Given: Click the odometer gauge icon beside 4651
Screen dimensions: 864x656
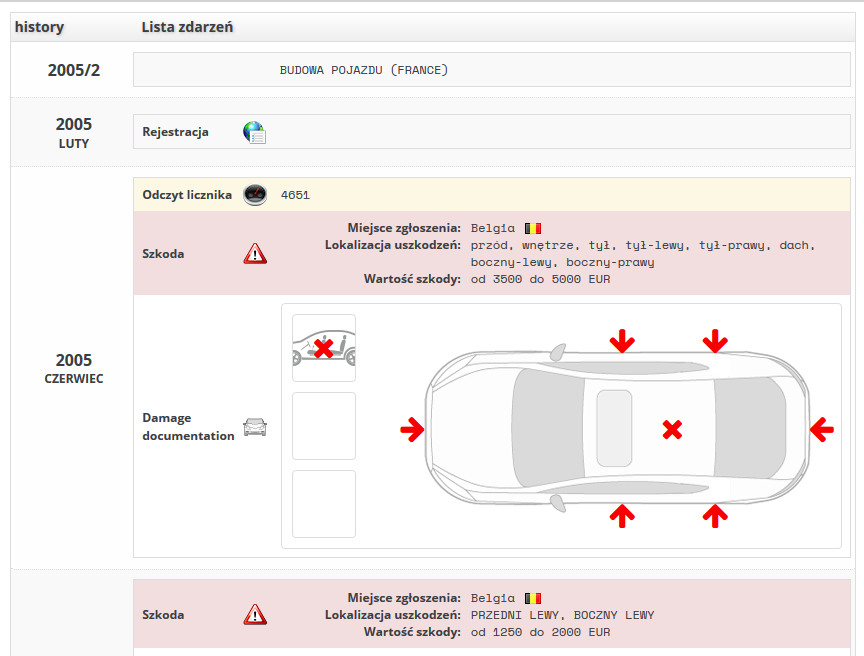Looking at the screenshot, I should 255,195.
